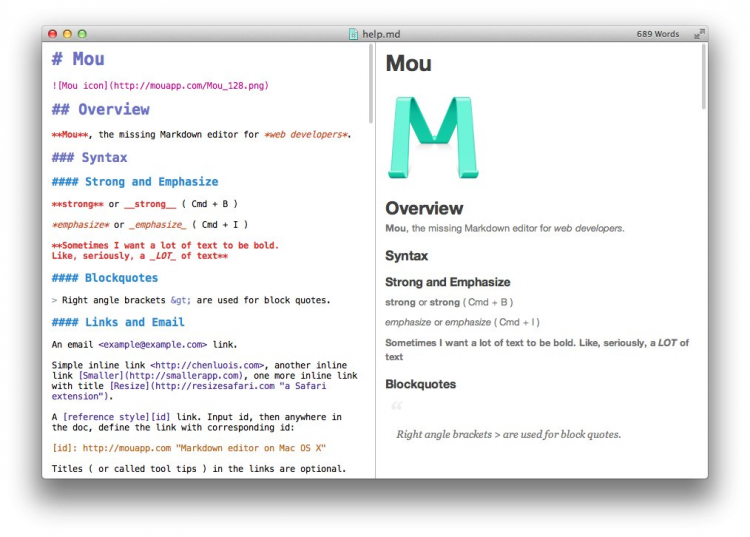Click 'Sometimes I want a lot' line in editor
750x537 pixels.
tap(165, 245)
